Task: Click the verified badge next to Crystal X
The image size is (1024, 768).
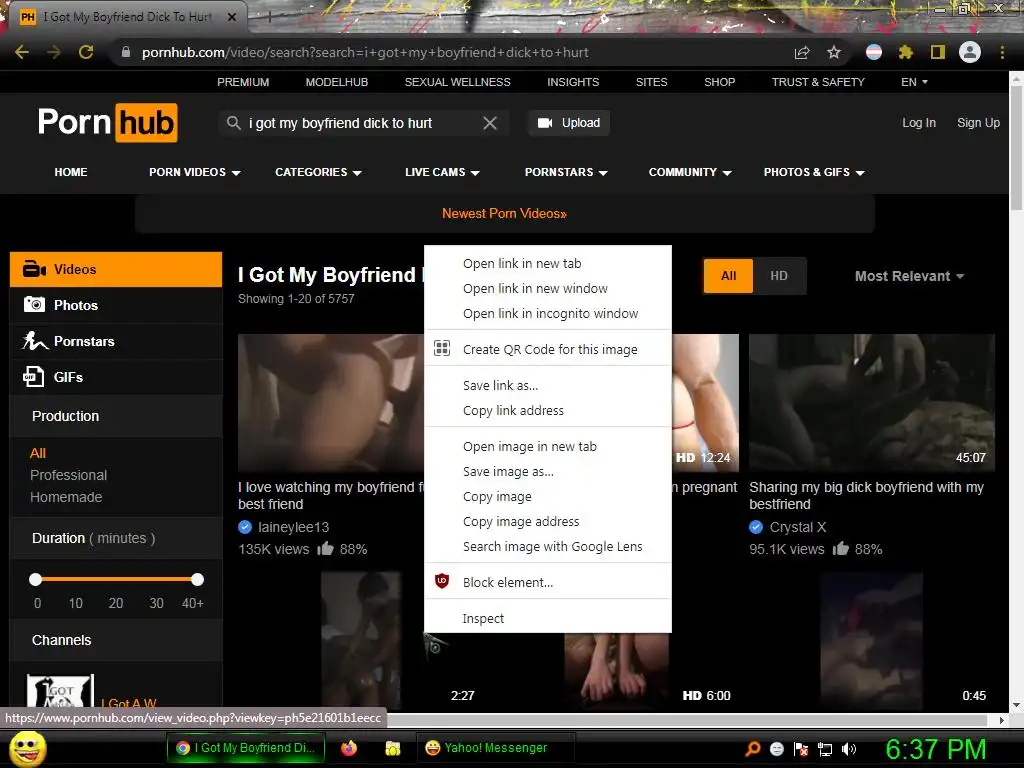Action: coord(756,526)
